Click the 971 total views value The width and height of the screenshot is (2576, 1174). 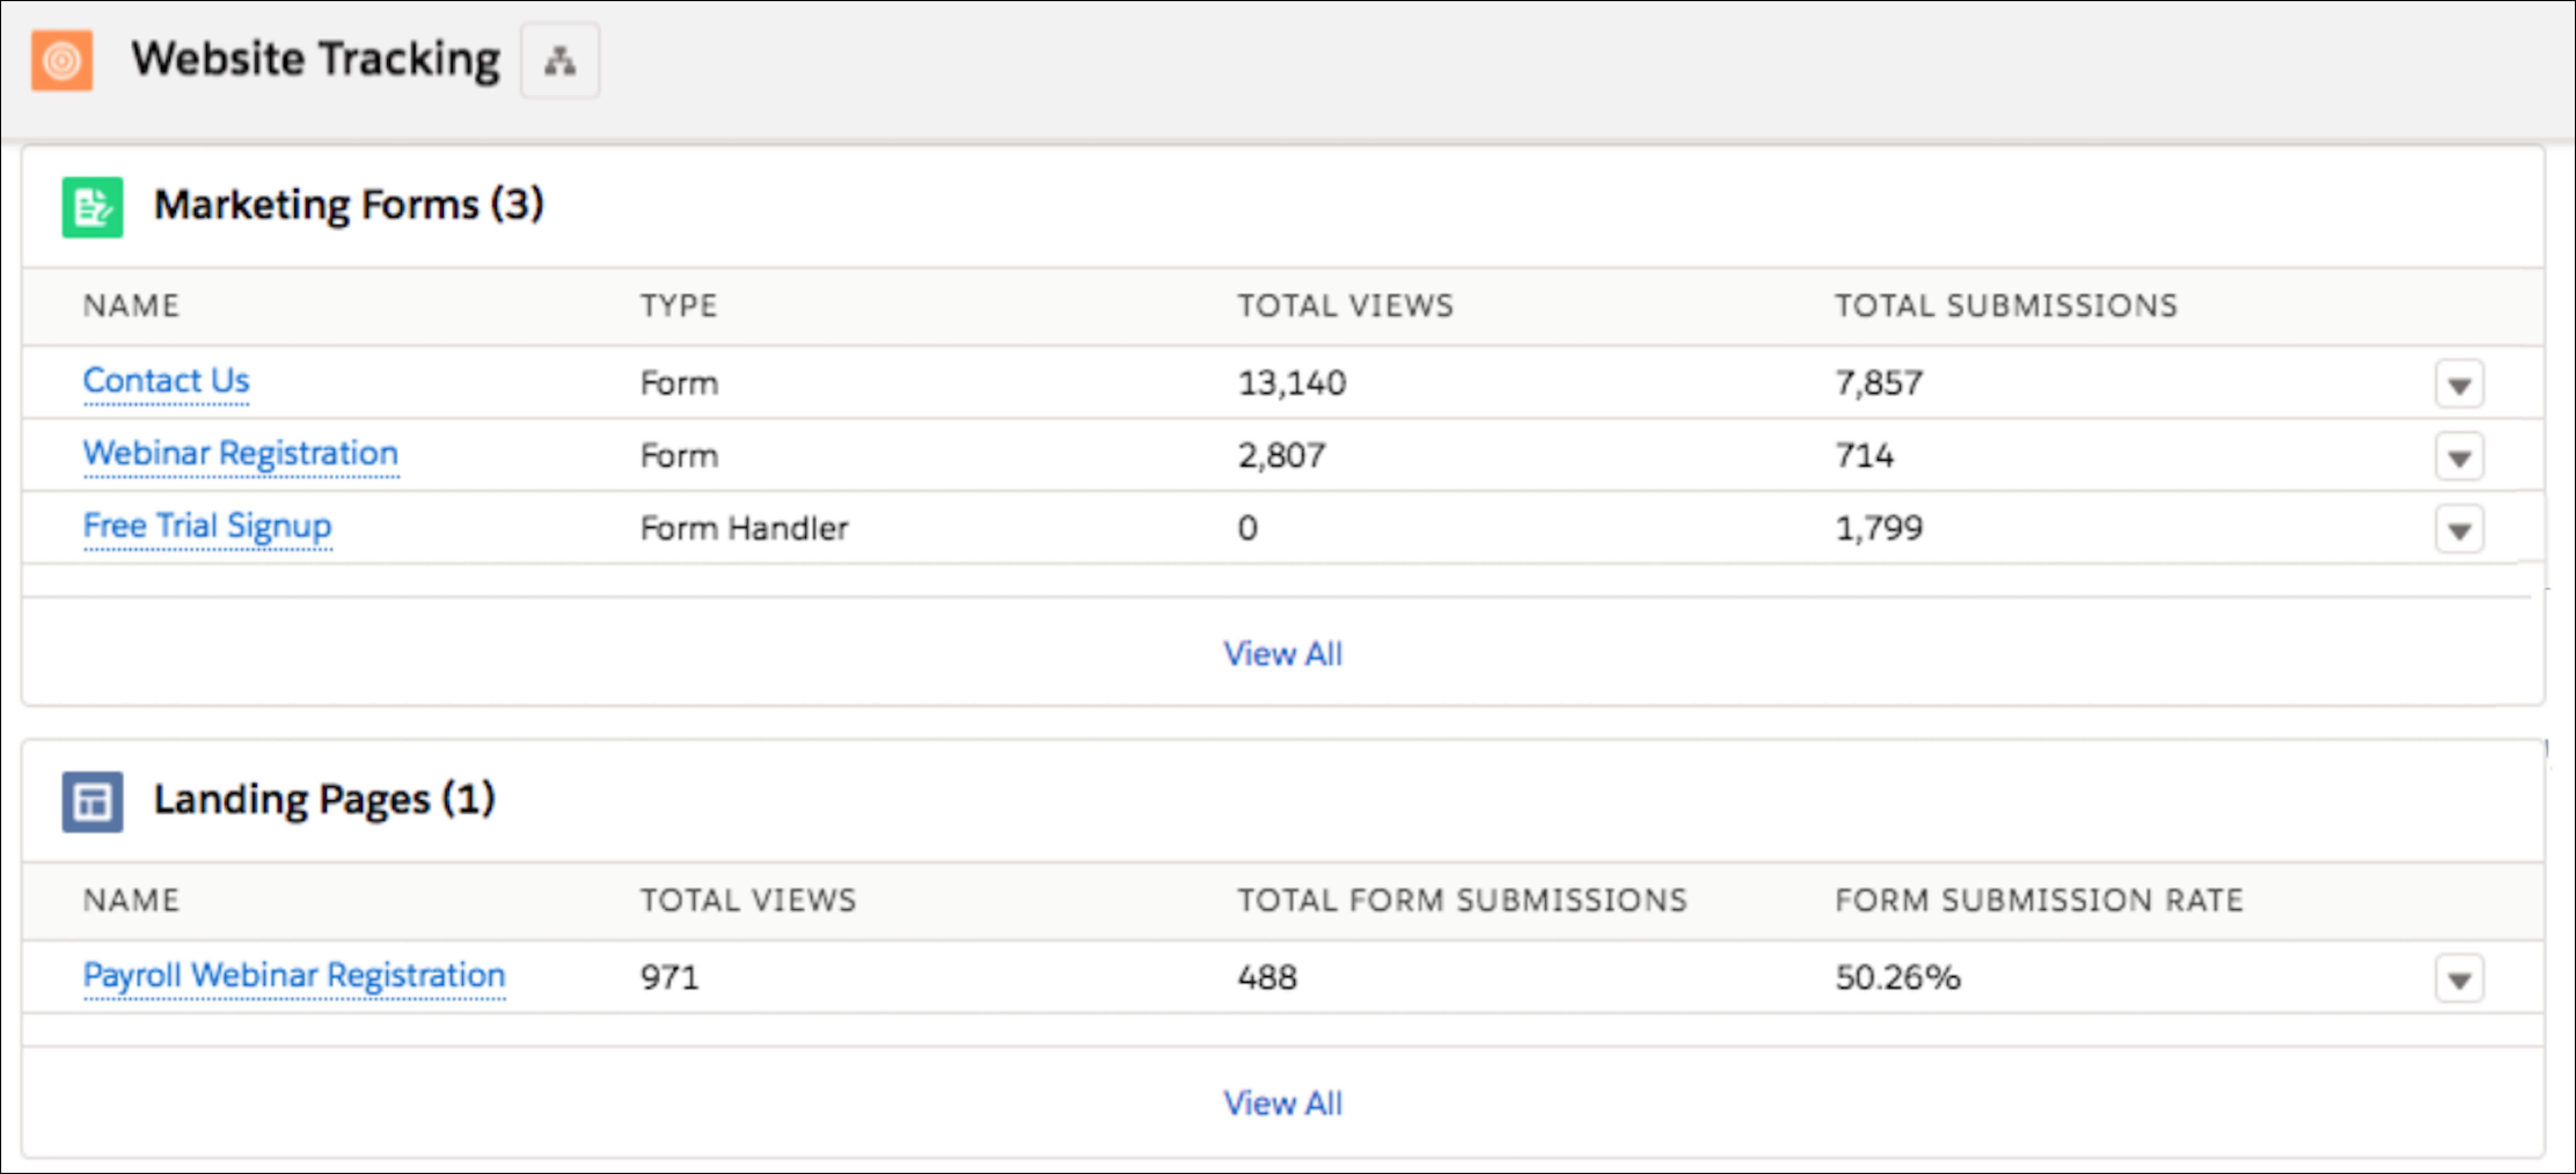point(670,978)
